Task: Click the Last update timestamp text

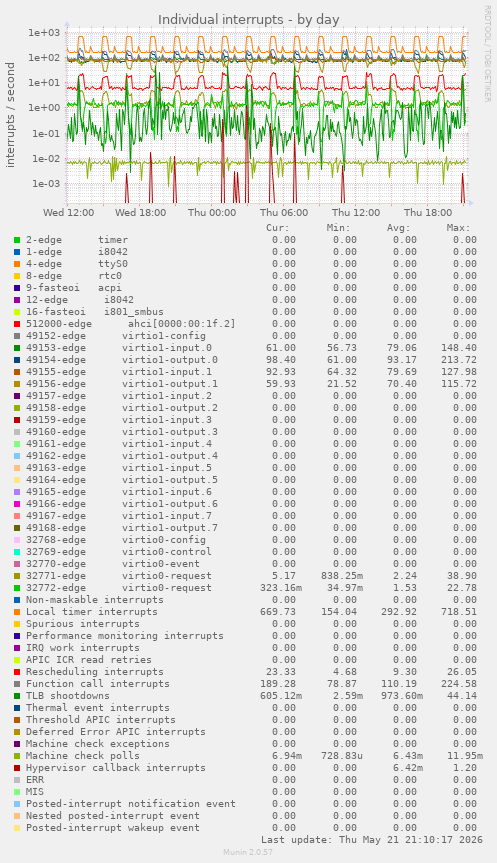Action: click(372, 840)
